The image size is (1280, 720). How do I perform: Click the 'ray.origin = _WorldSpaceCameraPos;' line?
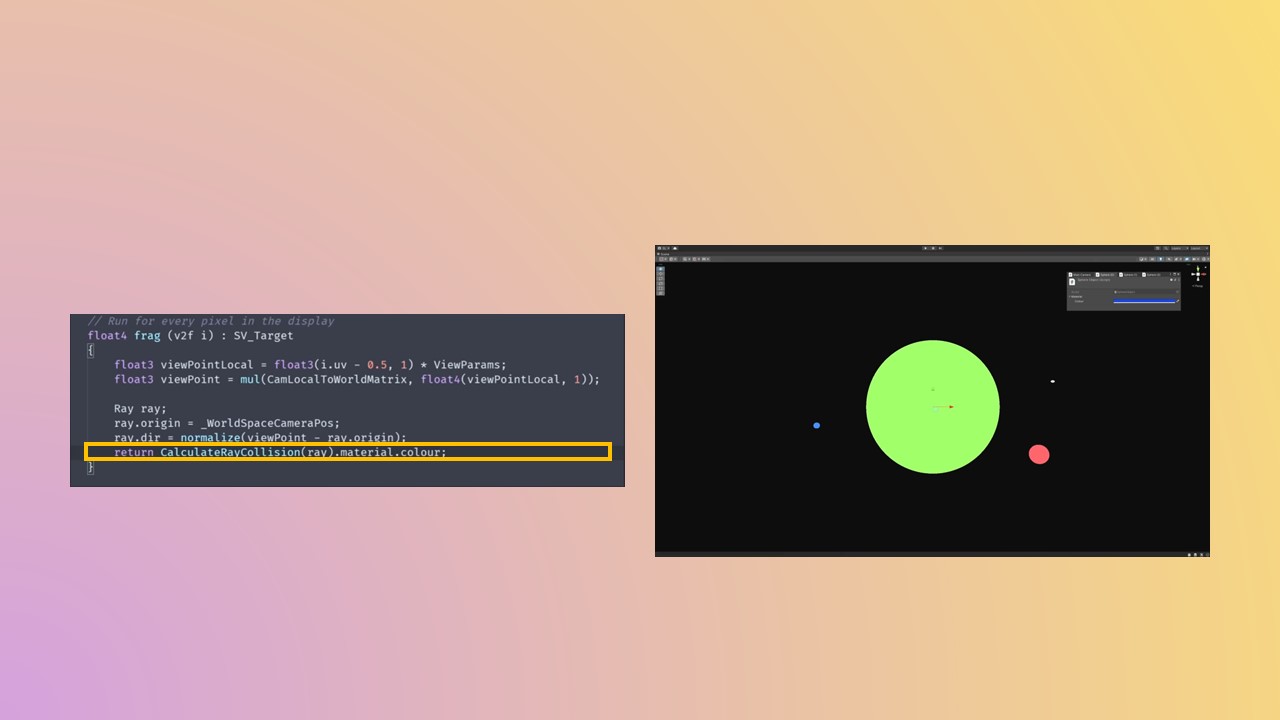227,423
